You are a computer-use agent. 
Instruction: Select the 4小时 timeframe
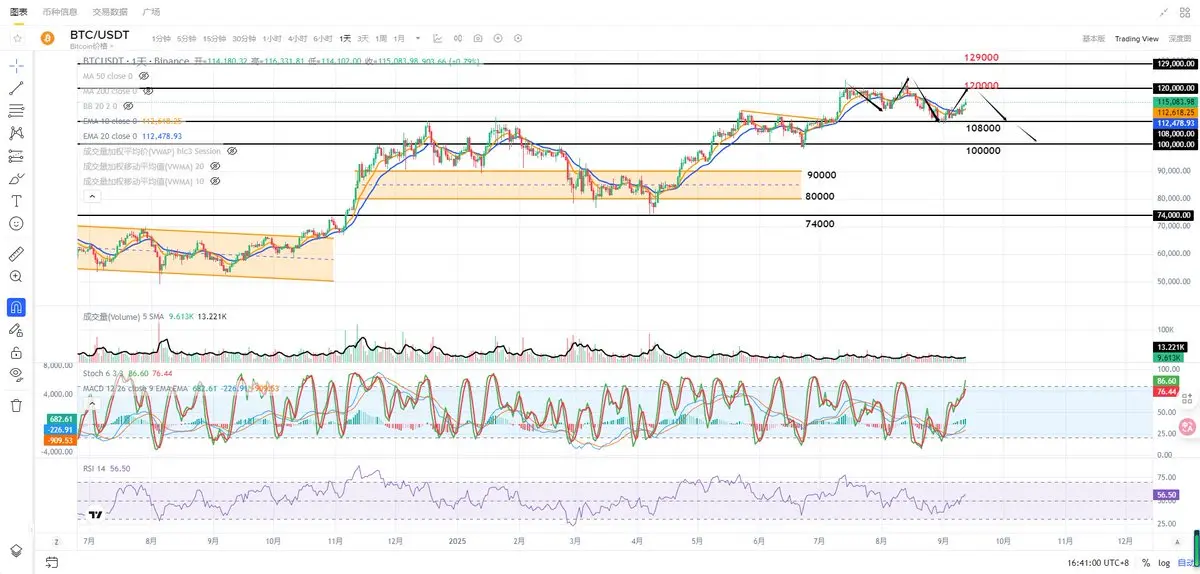coord(297,38)
